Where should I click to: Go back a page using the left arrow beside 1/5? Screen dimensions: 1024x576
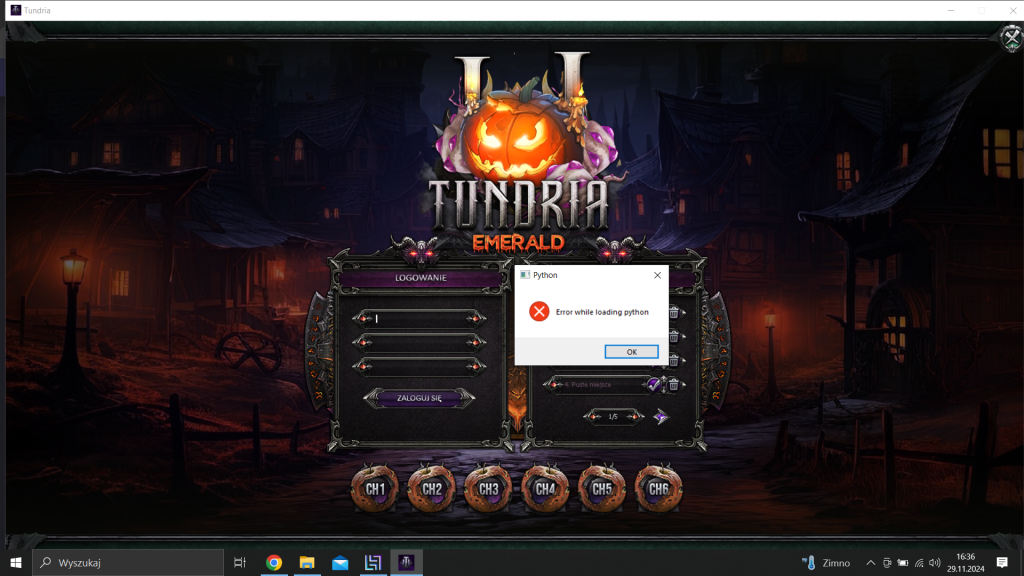click(593, 417)
